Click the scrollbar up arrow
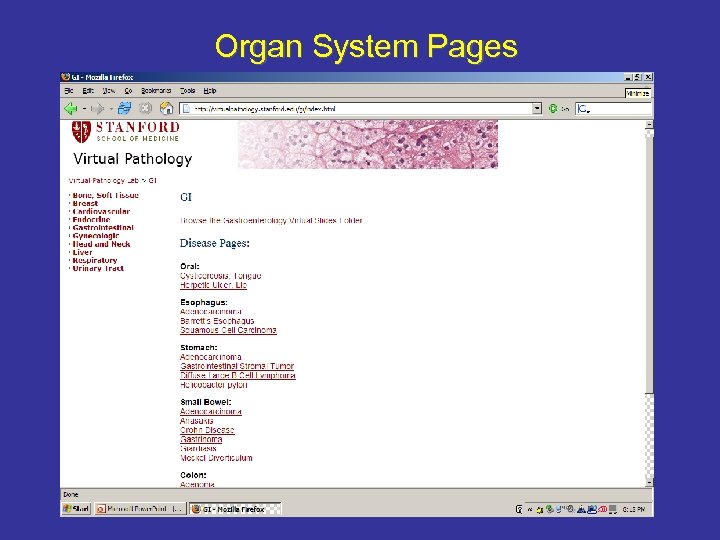The image size is (720, 540). (649, 125)
